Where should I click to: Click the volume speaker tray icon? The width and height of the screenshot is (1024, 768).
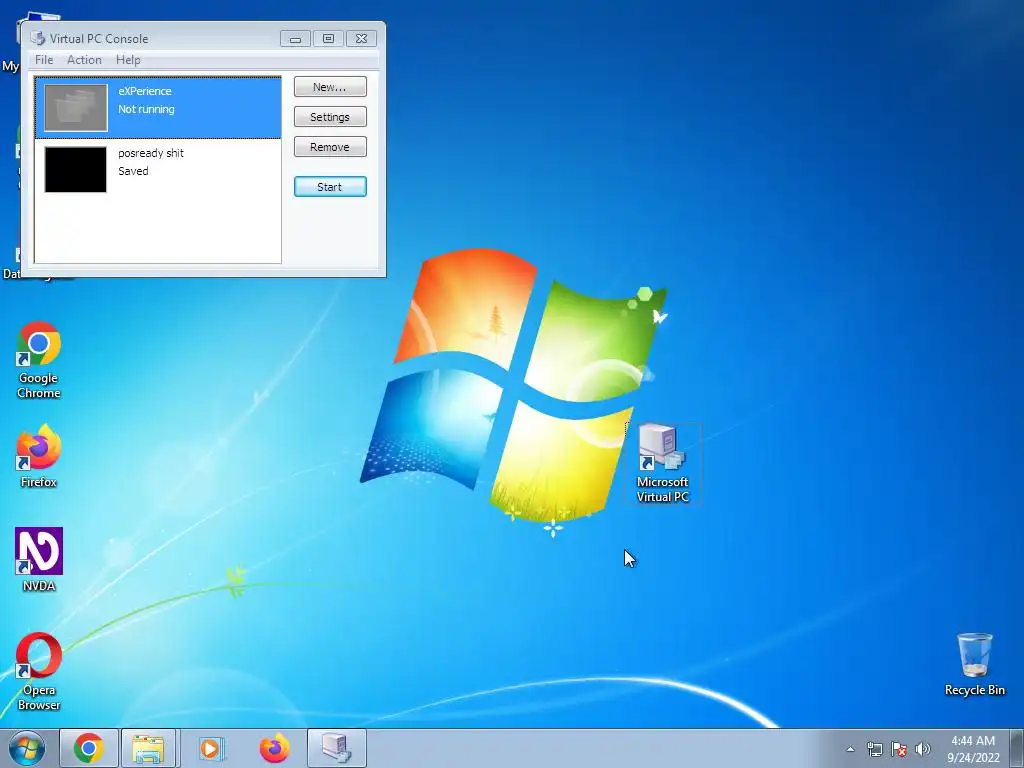tap(923, 749)
